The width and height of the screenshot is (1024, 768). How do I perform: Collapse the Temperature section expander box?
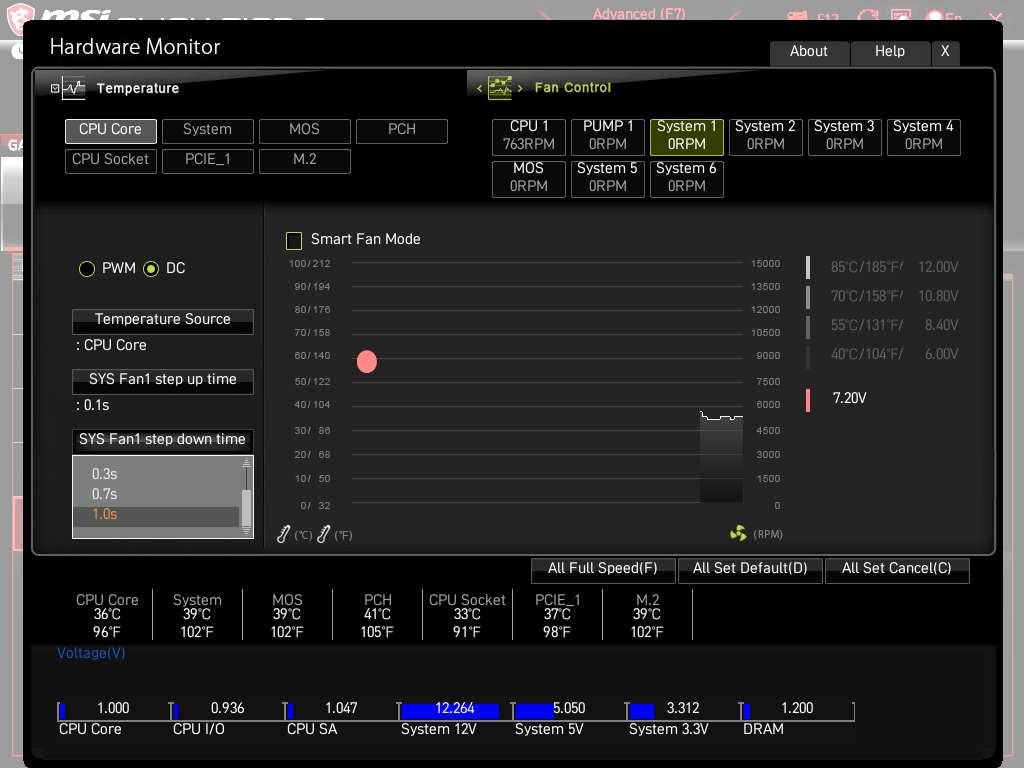pos(55,88)
